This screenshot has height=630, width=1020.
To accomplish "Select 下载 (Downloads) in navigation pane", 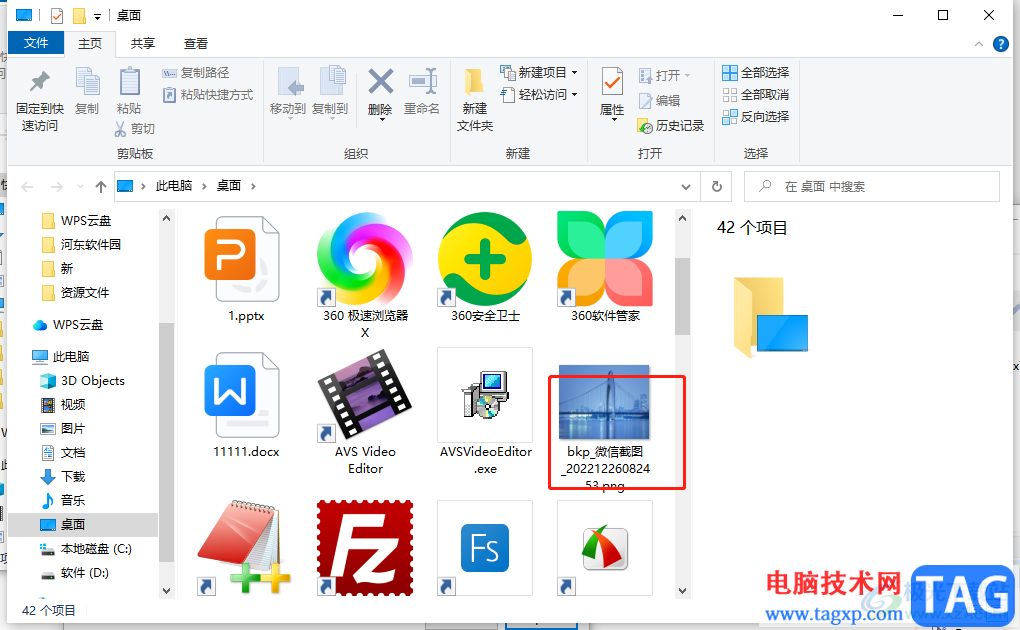I will click(x=64, y=477).
